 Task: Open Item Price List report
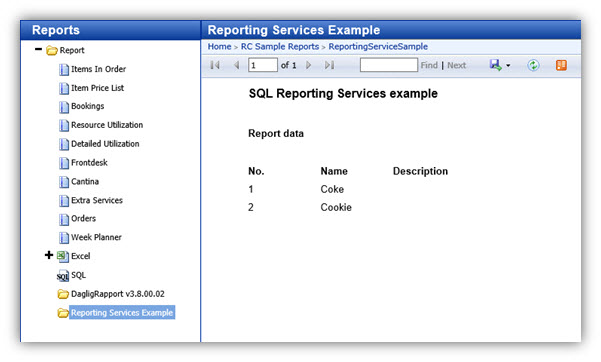[97, 88]
